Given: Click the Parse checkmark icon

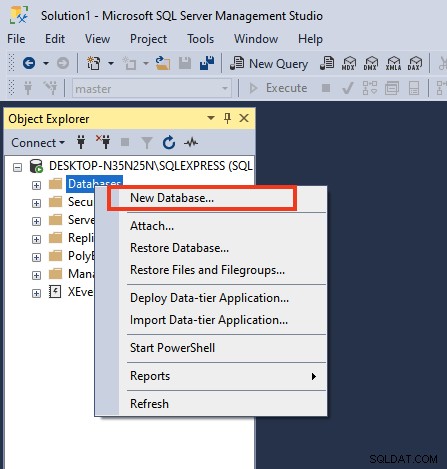Looking at the screenshot, I should pos(347,88).
